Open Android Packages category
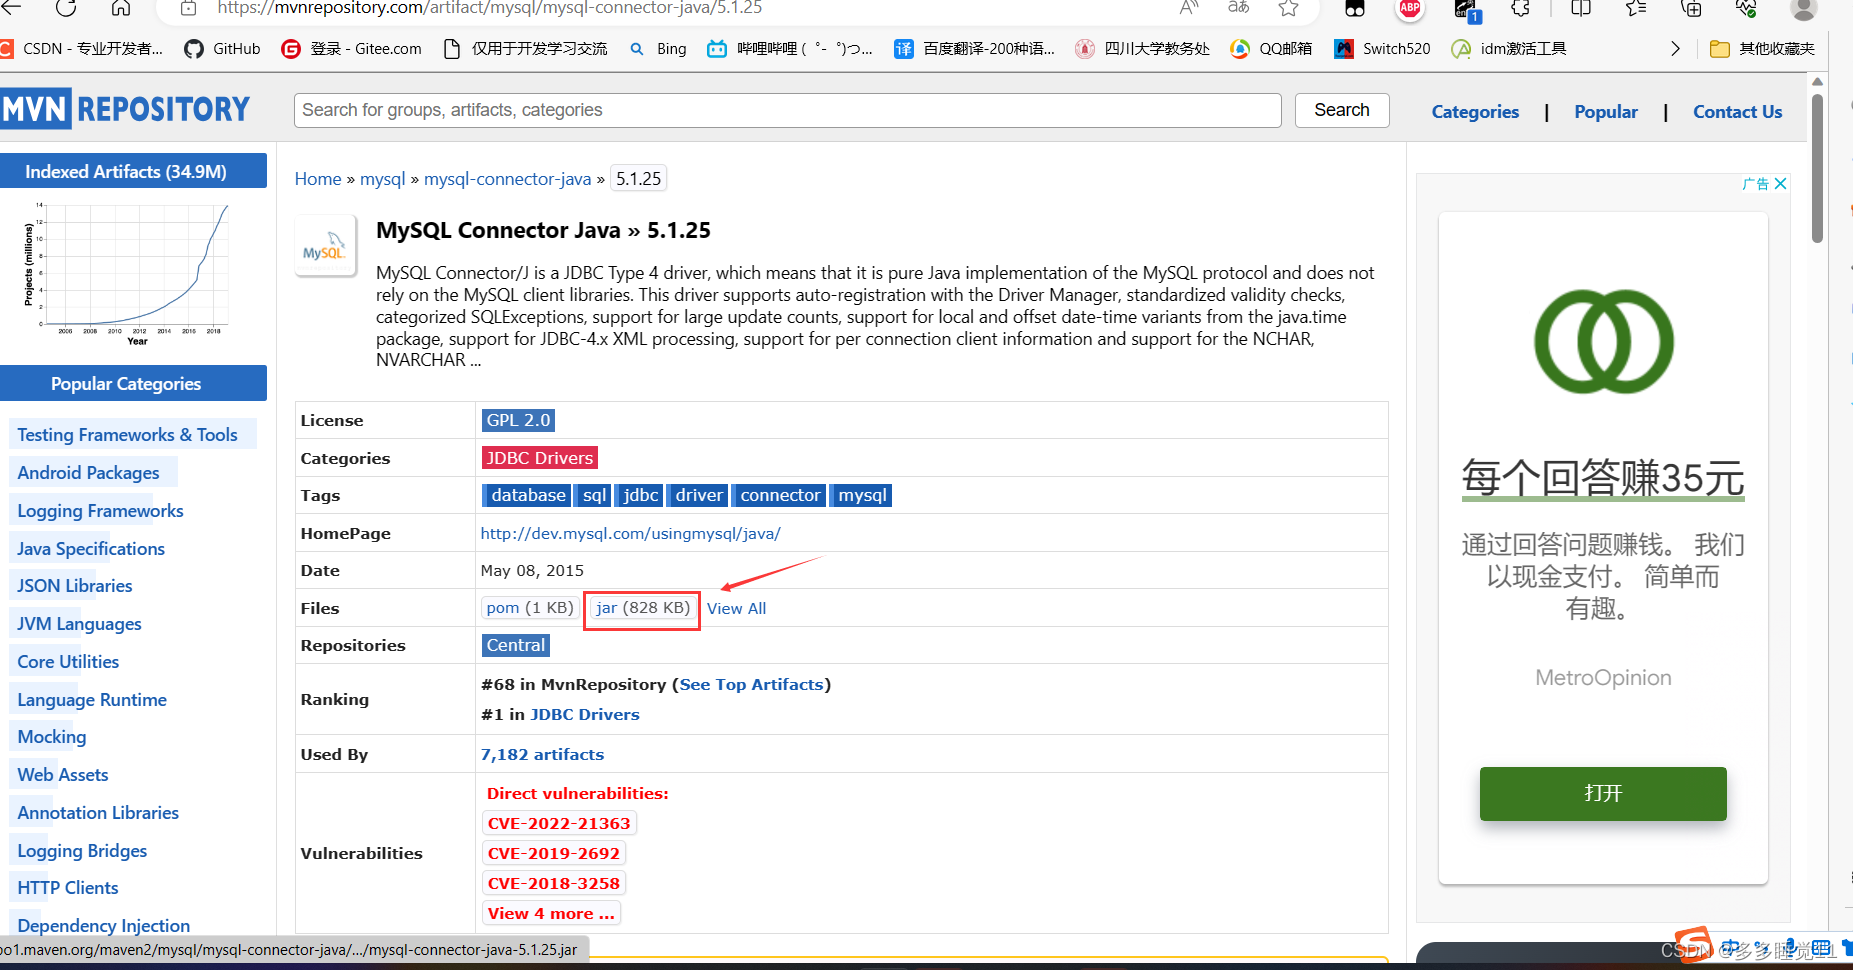Viewport: 1853px width, 970px height. [88, 473]
